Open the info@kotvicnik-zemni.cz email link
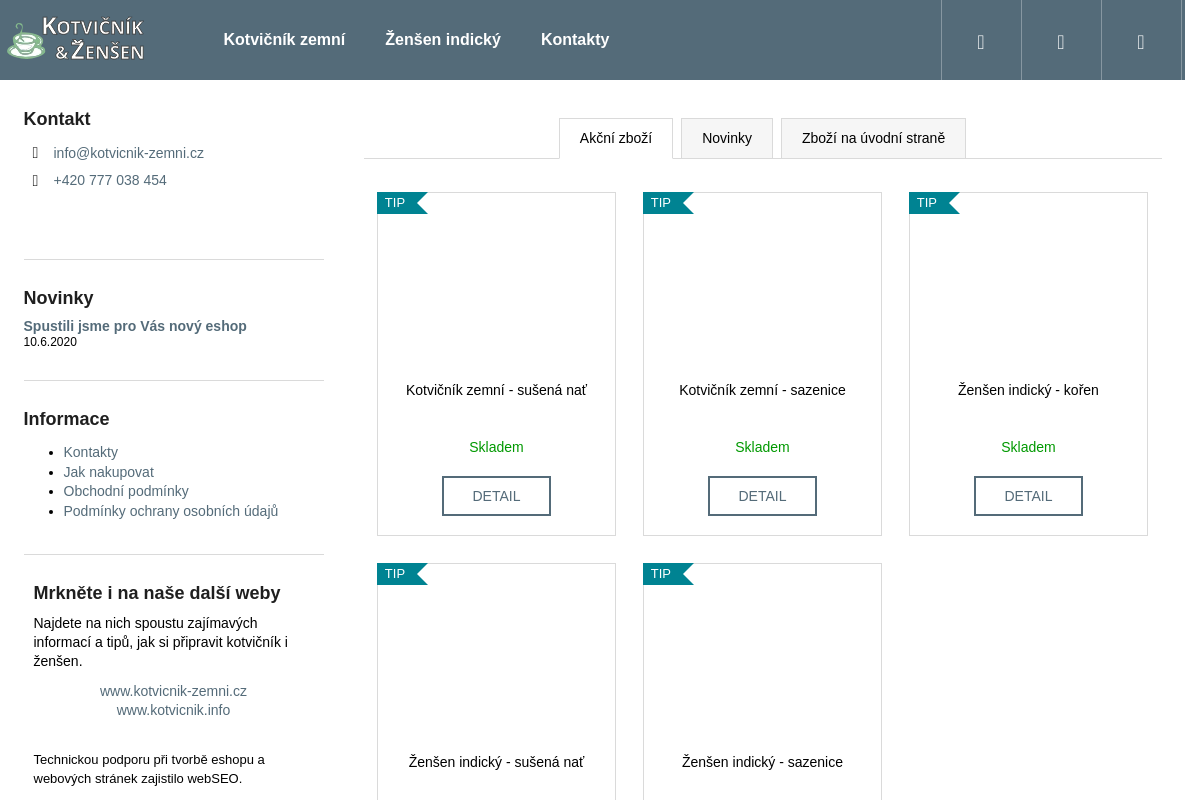Screen dimensions: 1200x800 click(x=128, y=153)
